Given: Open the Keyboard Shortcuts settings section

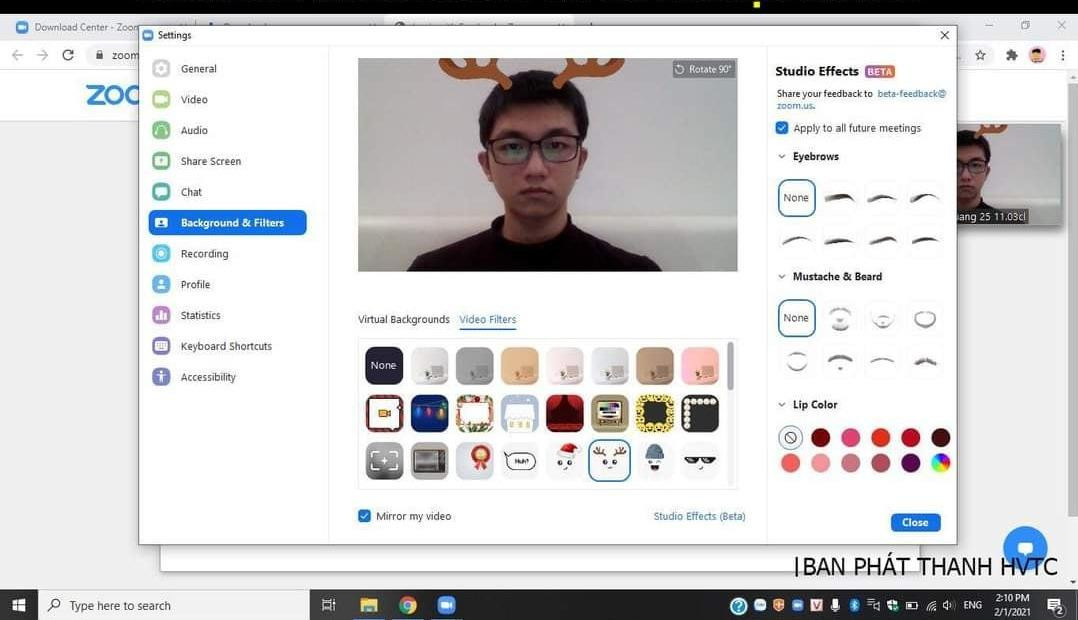Looking at the screenshot, I should (226, 346).
